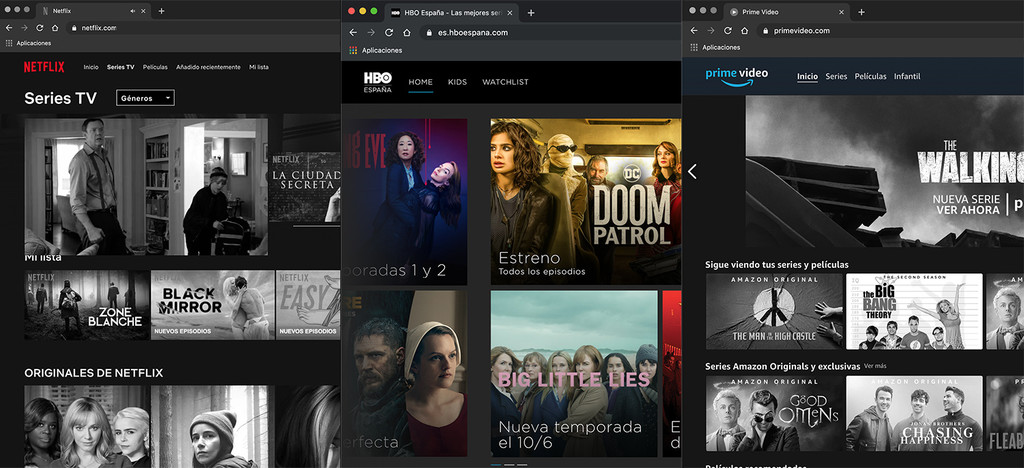
Task: Click home icon in HBO browser toolbar
Action: tap(407, 32)
